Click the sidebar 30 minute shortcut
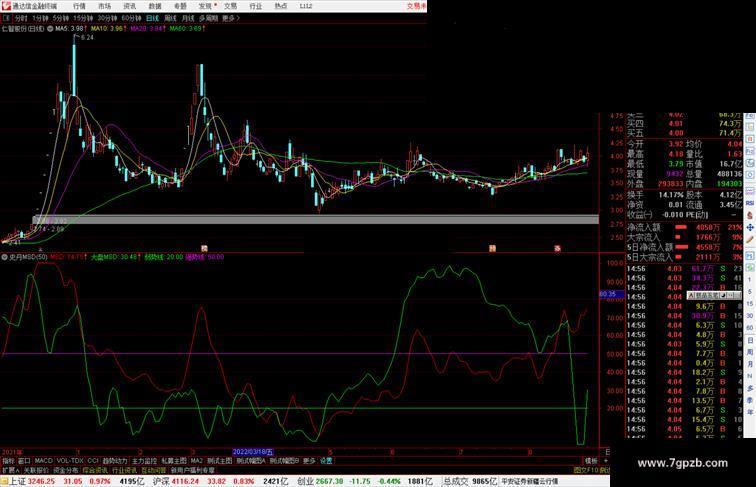Viewport: 756px width, 487px height. click(x=750, y=316)
